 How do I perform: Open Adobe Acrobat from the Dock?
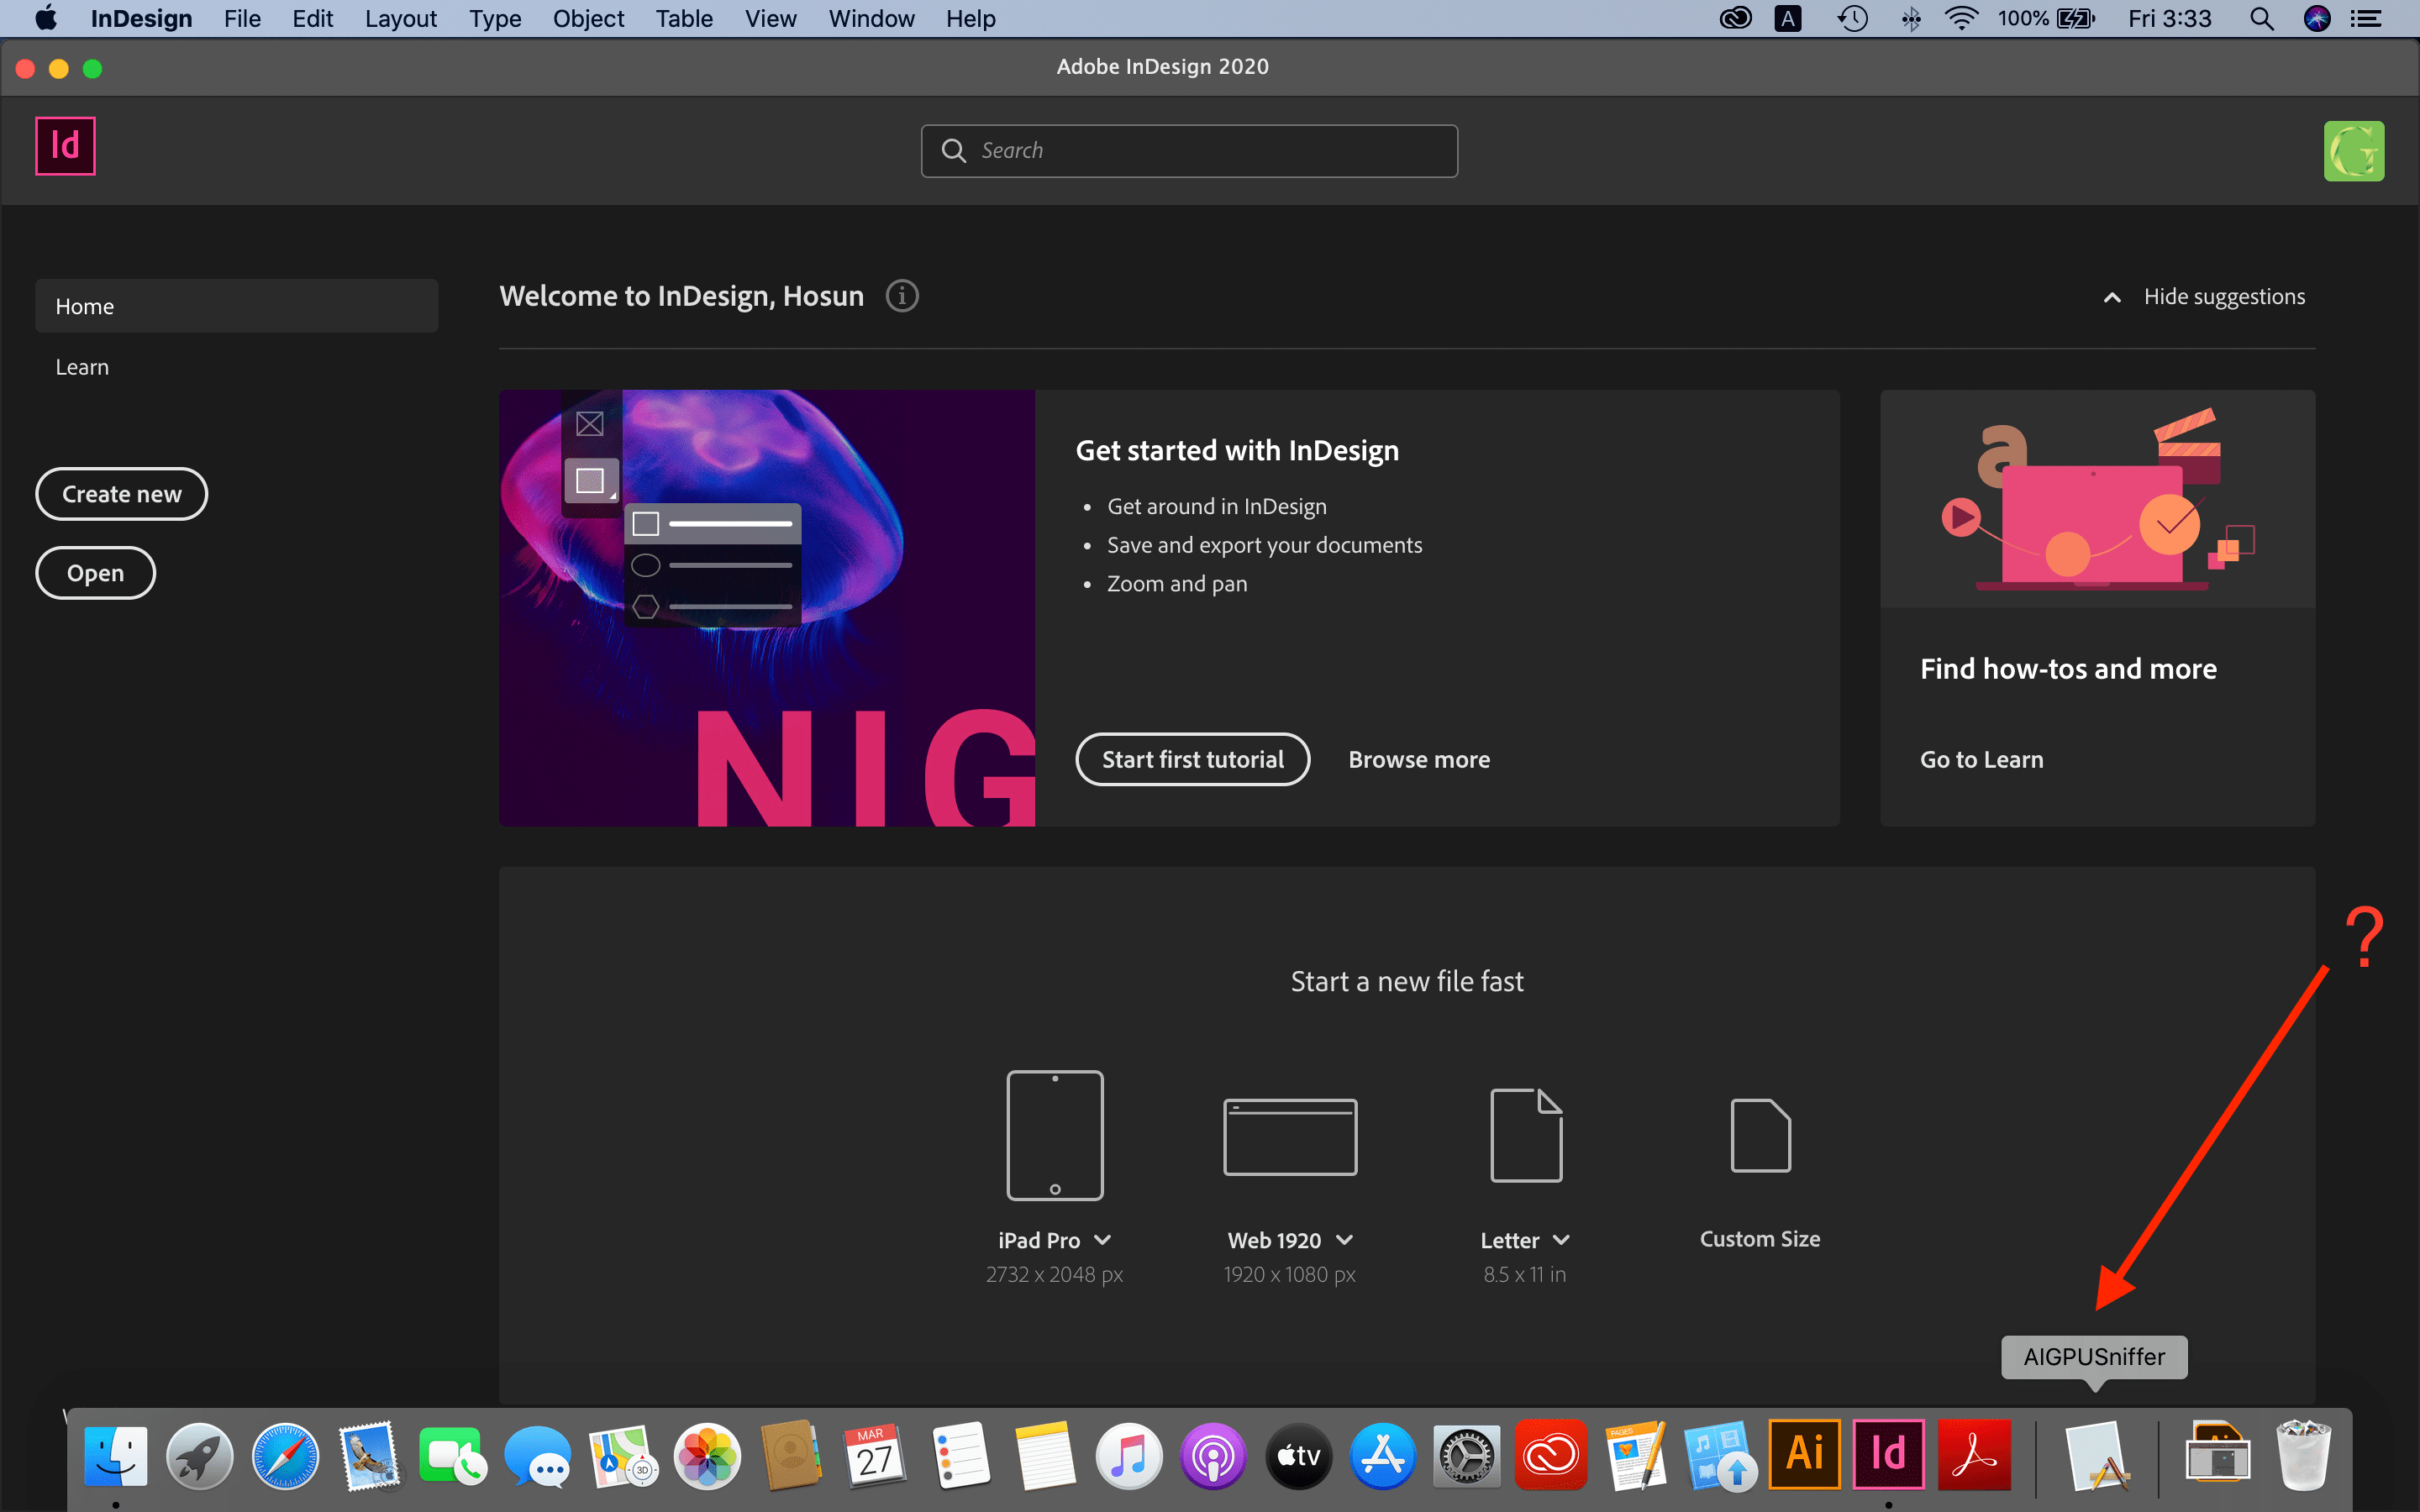1973,1455
